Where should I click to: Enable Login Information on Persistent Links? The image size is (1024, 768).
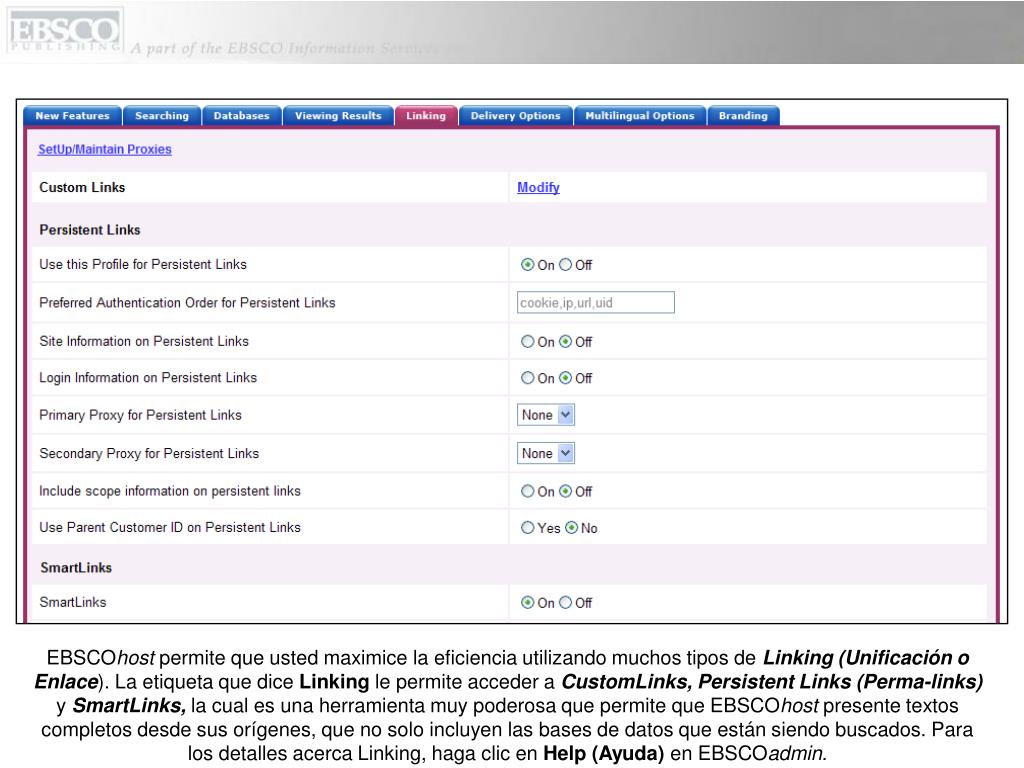tap(527, 378)
